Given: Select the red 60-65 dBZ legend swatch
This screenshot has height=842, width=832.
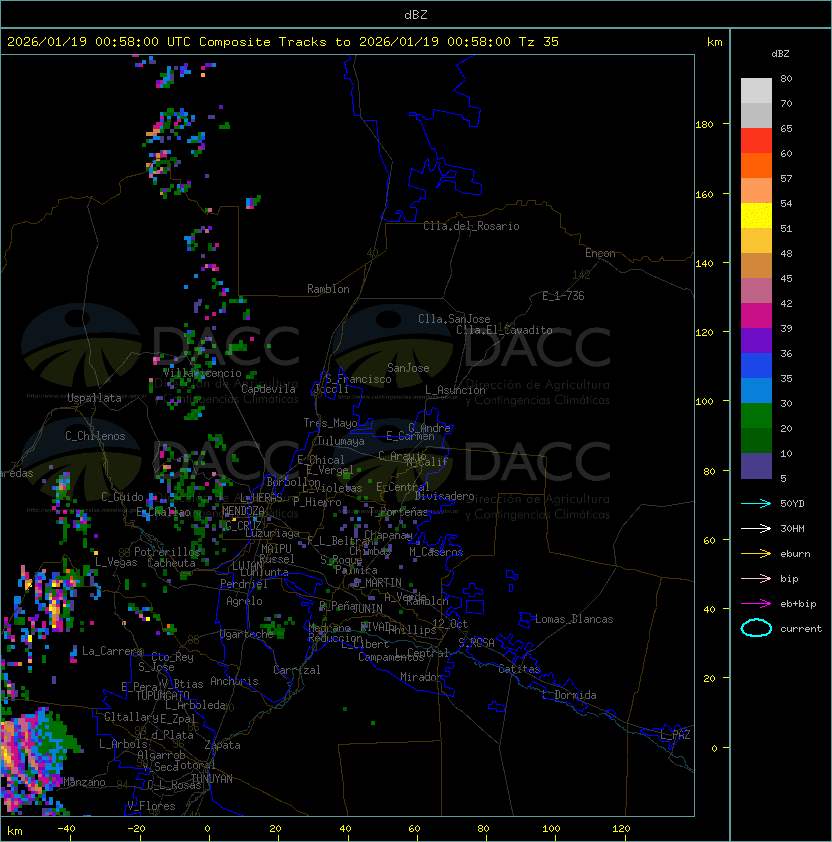Looking at the screenshot, I should 756,141.
